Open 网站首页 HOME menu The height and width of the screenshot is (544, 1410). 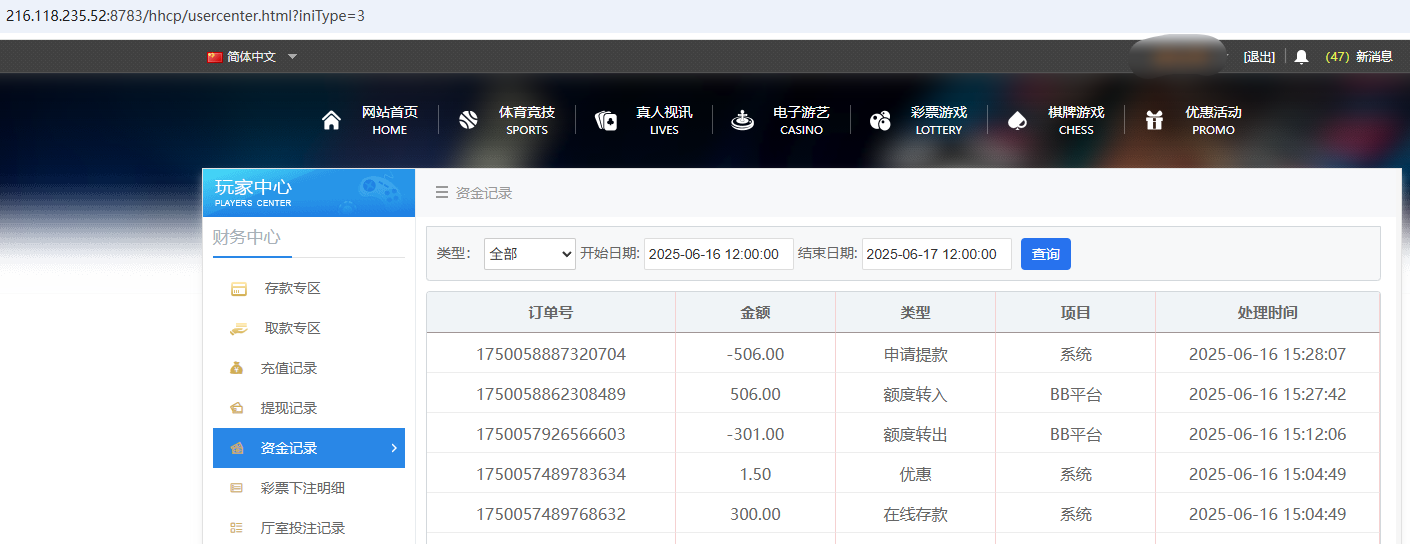pyautogui.click(x=389, y=121)
